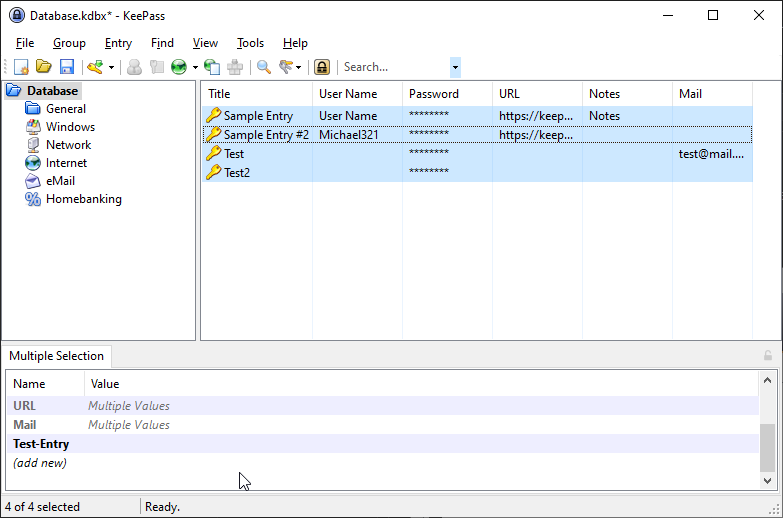Image resolution: width=783 pixels, height=518 pixels.
Task: Click the details panel scroll up arrow
Action: pyautogui.click(x=768, y=381)
